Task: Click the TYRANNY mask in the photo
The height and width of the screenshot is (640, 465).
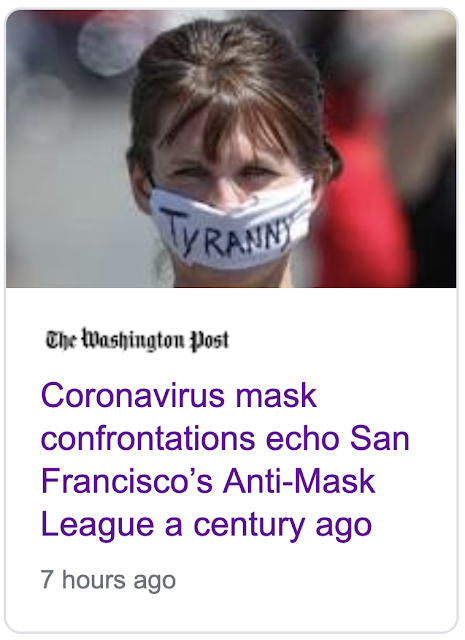Action: click(x=229, y=226)
